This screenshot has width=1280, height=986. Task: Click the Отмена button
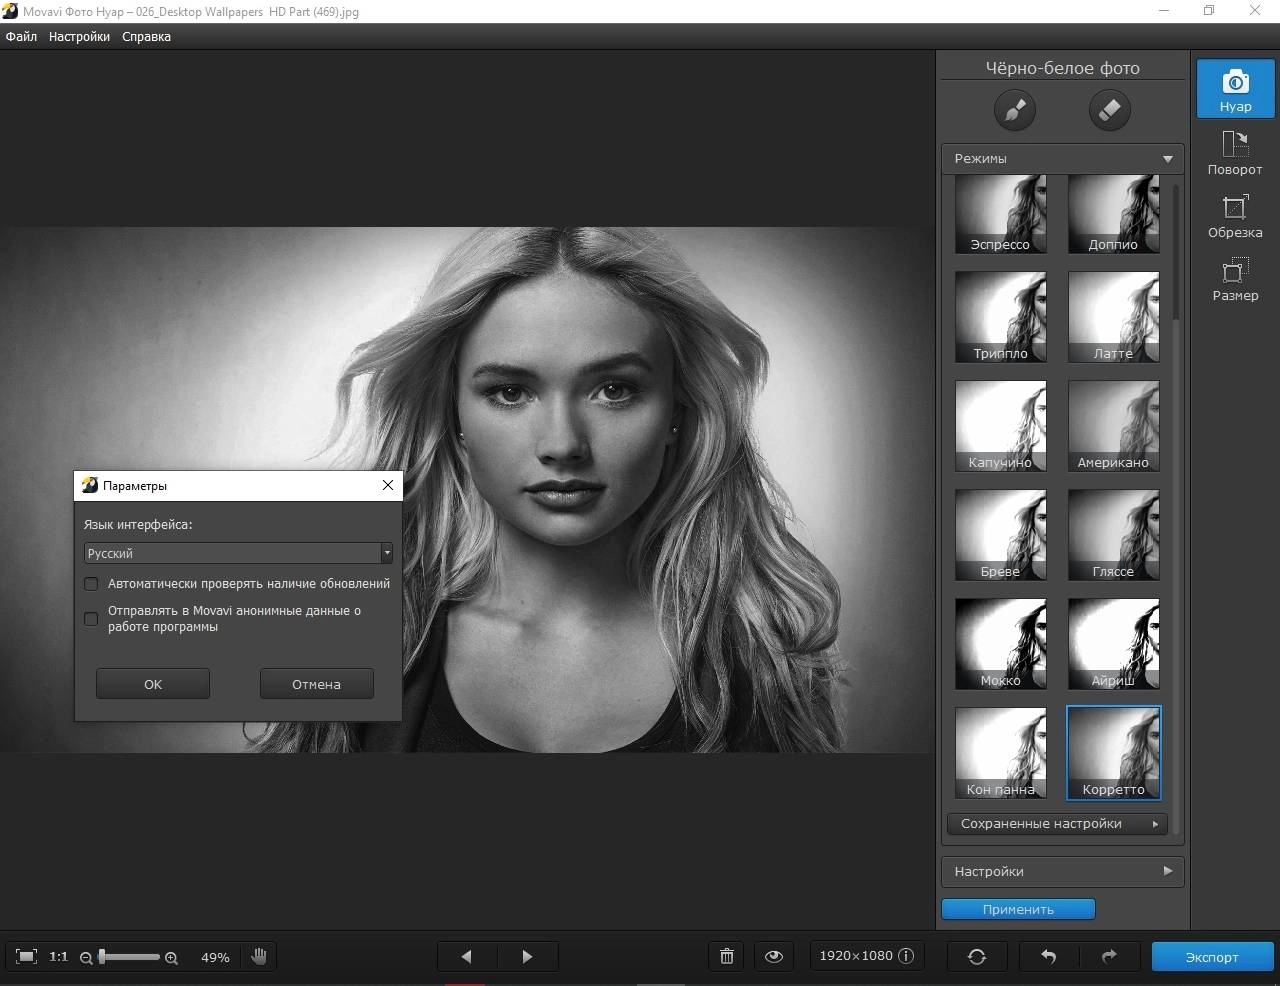pos(317,684)
